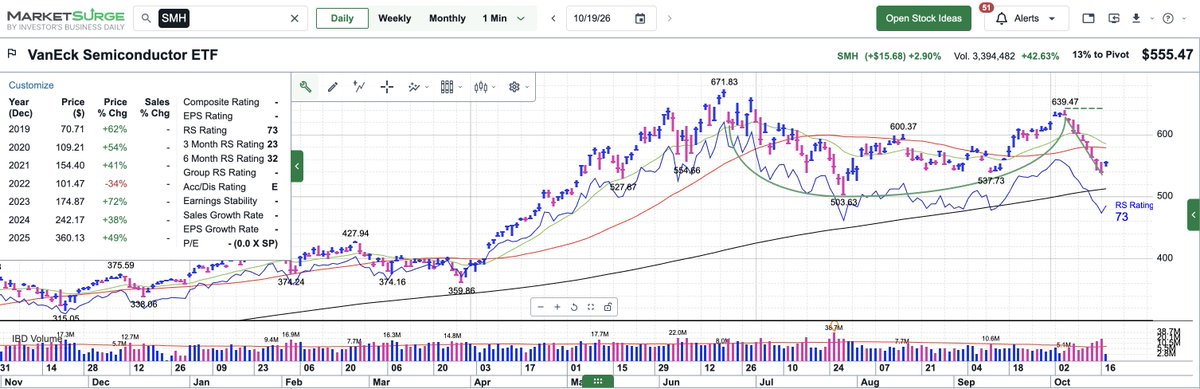
Task: Click the Customize link
Action: point(30,86)
